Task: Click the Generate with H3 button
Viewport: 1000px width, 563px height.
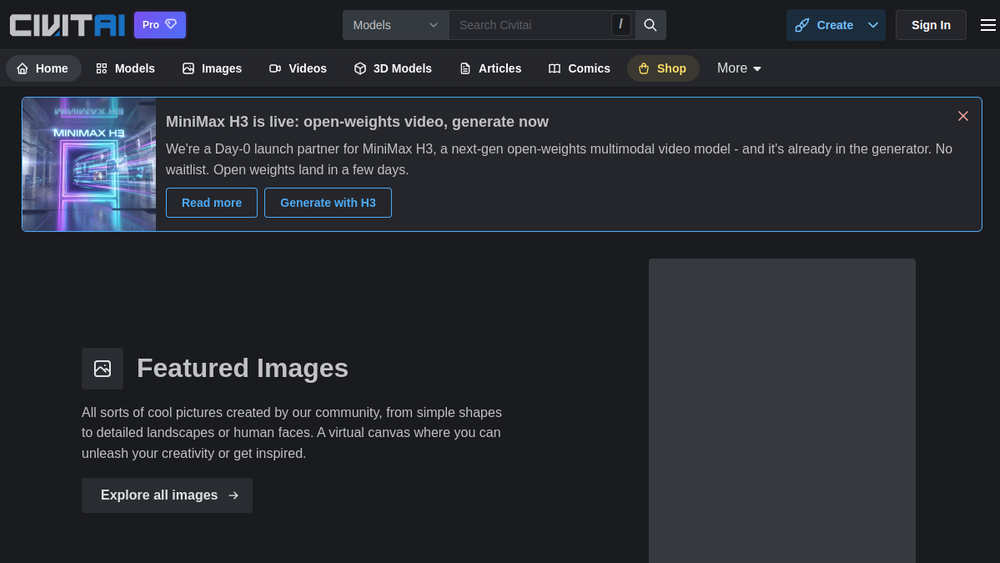Action: click(x=328, y=203)
